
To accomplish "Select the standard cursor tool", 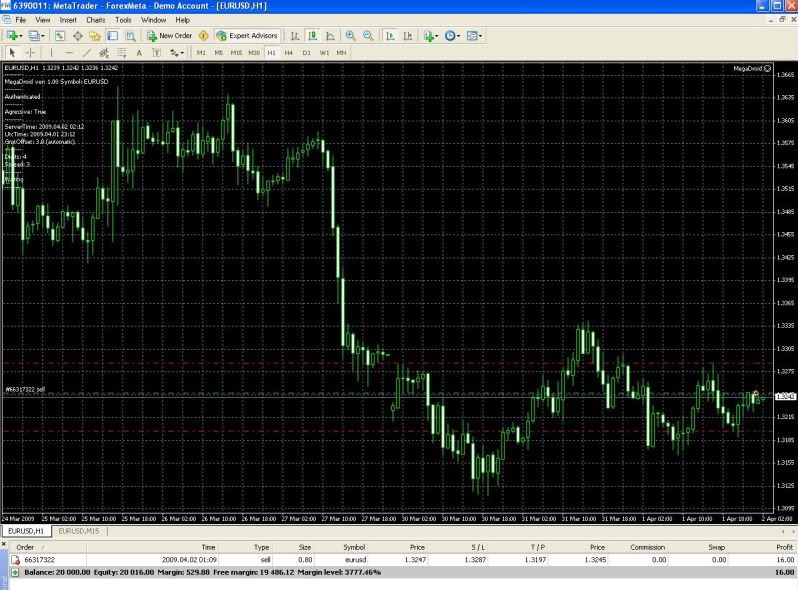I will [x=13, y=52].
